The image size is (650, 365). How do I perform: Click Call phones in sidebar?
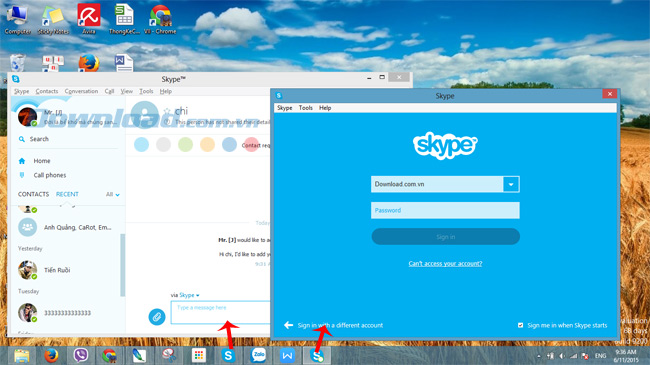coord(50,175)
